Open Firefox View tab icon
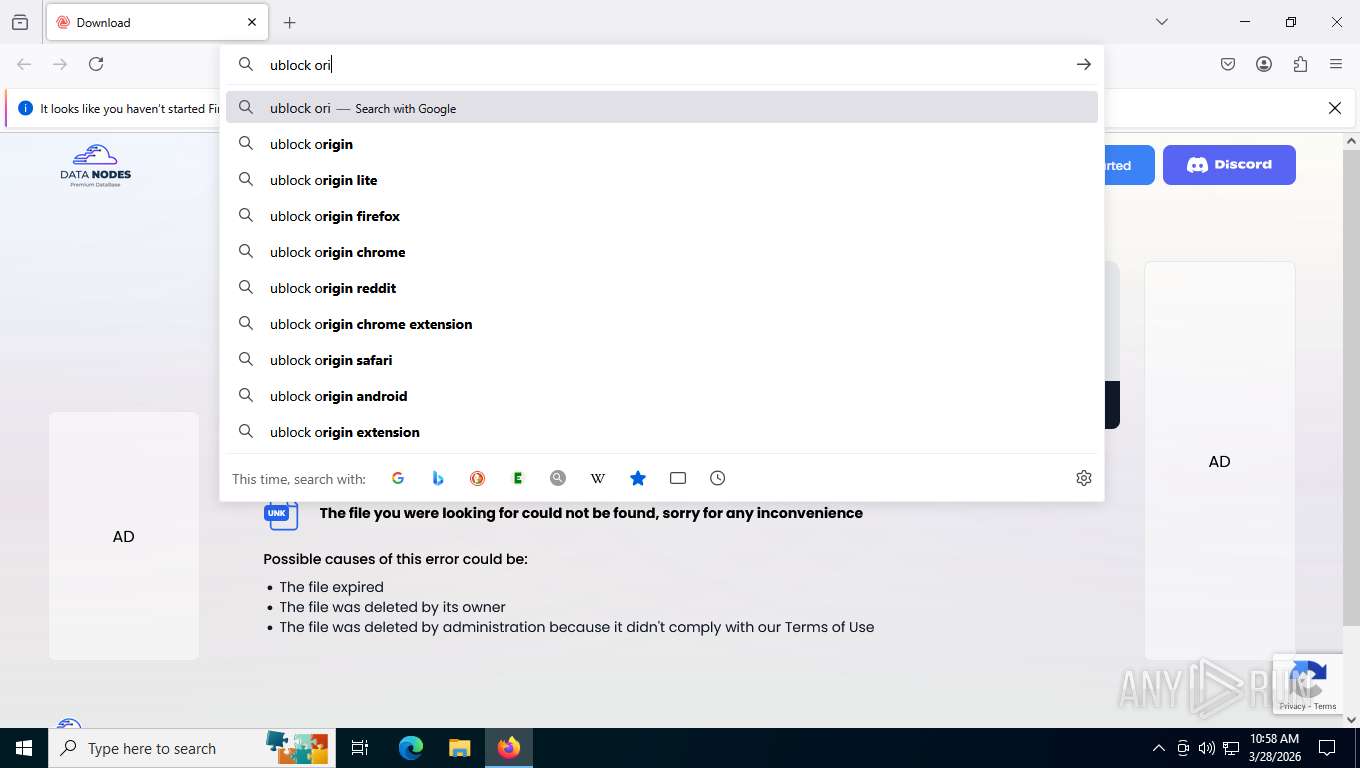The image size is (1360, 768). (x=20, y=22)
